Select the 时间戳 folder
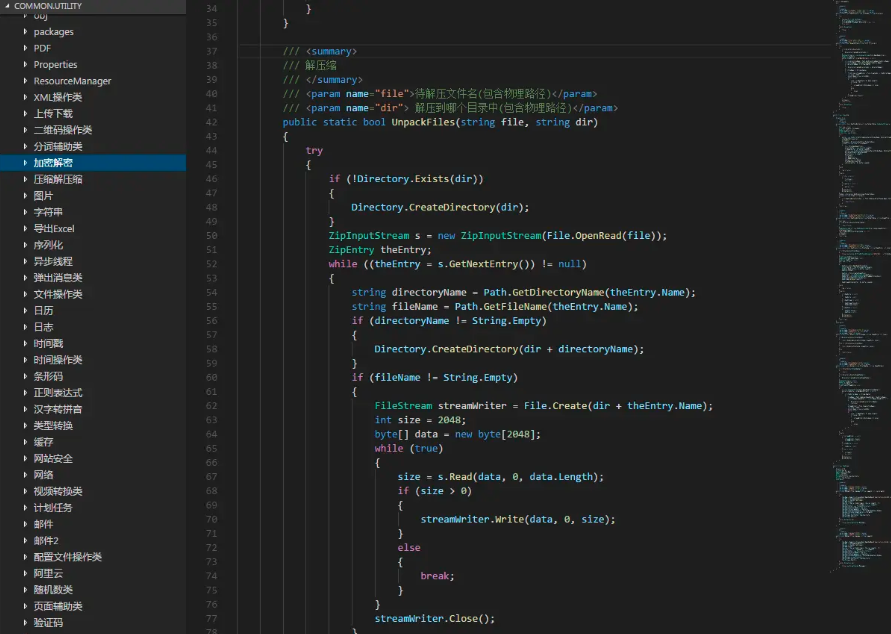Screen dimensions: 891x634 tap(48, 344)
